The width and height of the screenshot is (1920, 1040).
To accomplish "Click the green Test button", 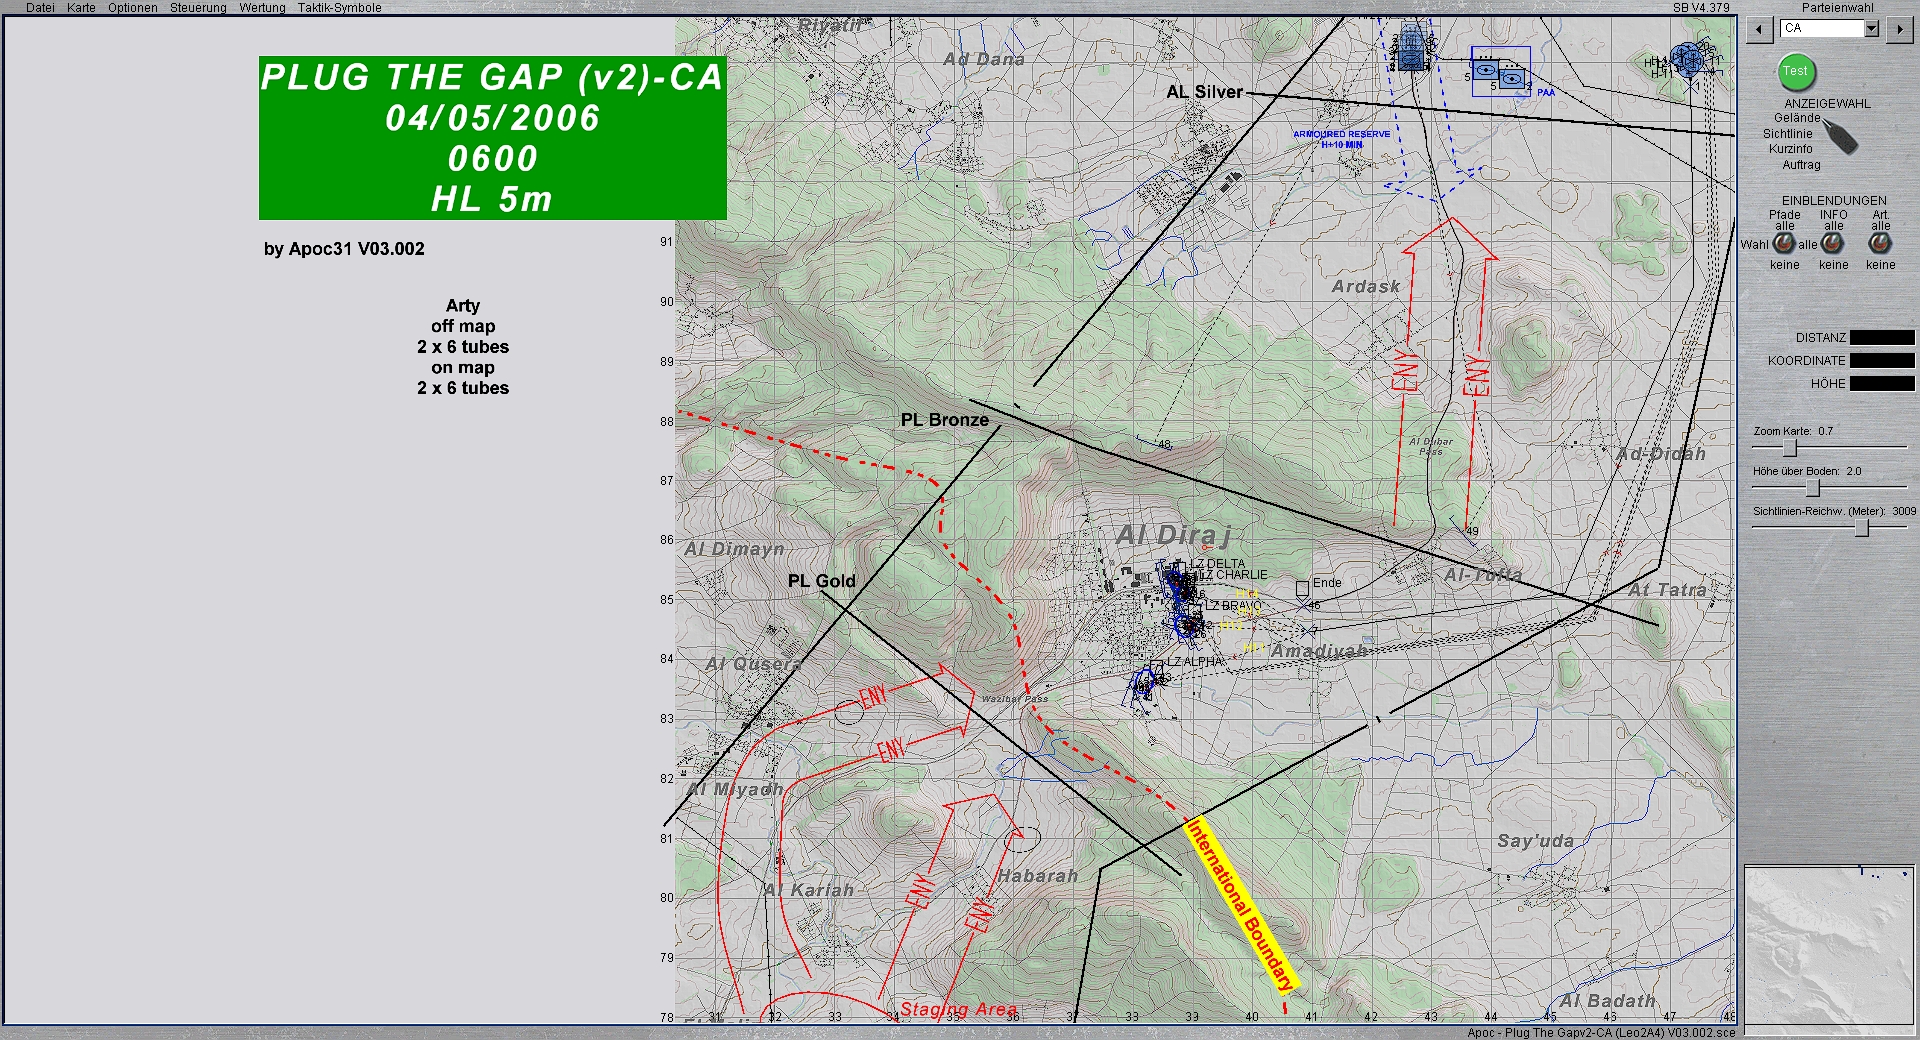I will click(x=1795, y=71).
